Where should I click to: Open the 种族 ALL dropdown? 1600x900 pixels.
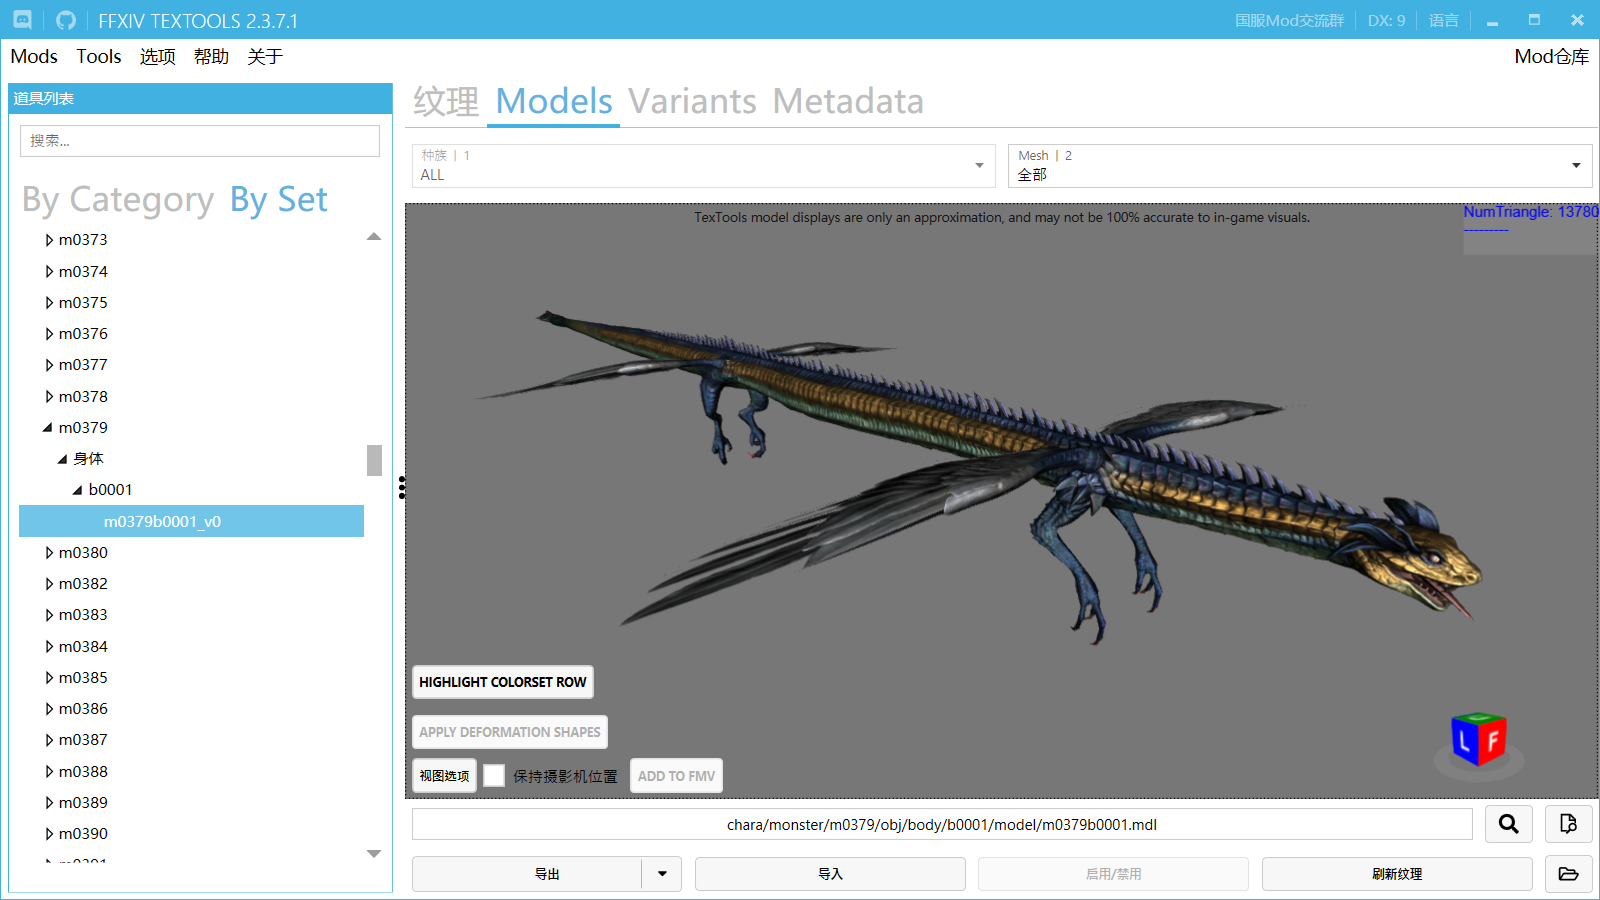(x=703, y=166)
